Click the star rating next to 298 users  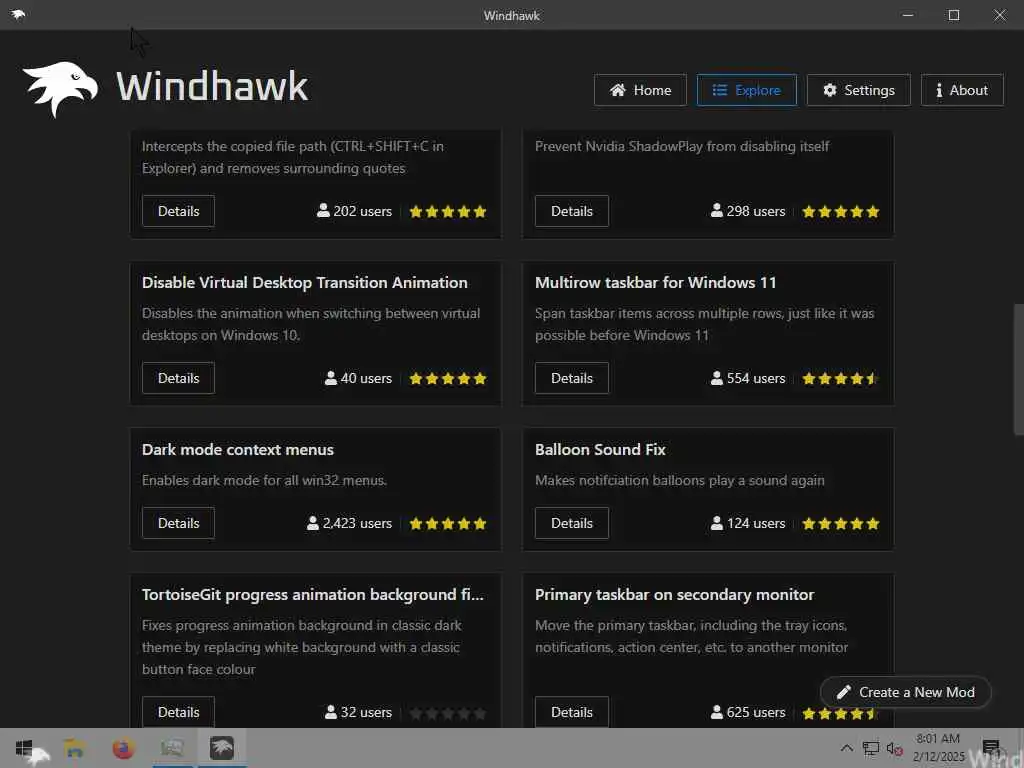pyautogui.click(x=840, y=212)
